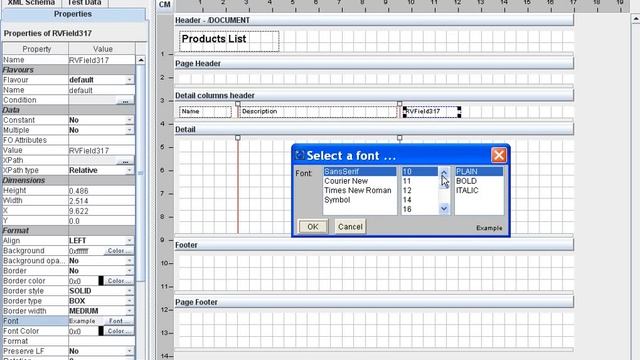Open the Flavour dropdown
640x360 pixels.
coord(129,80)
